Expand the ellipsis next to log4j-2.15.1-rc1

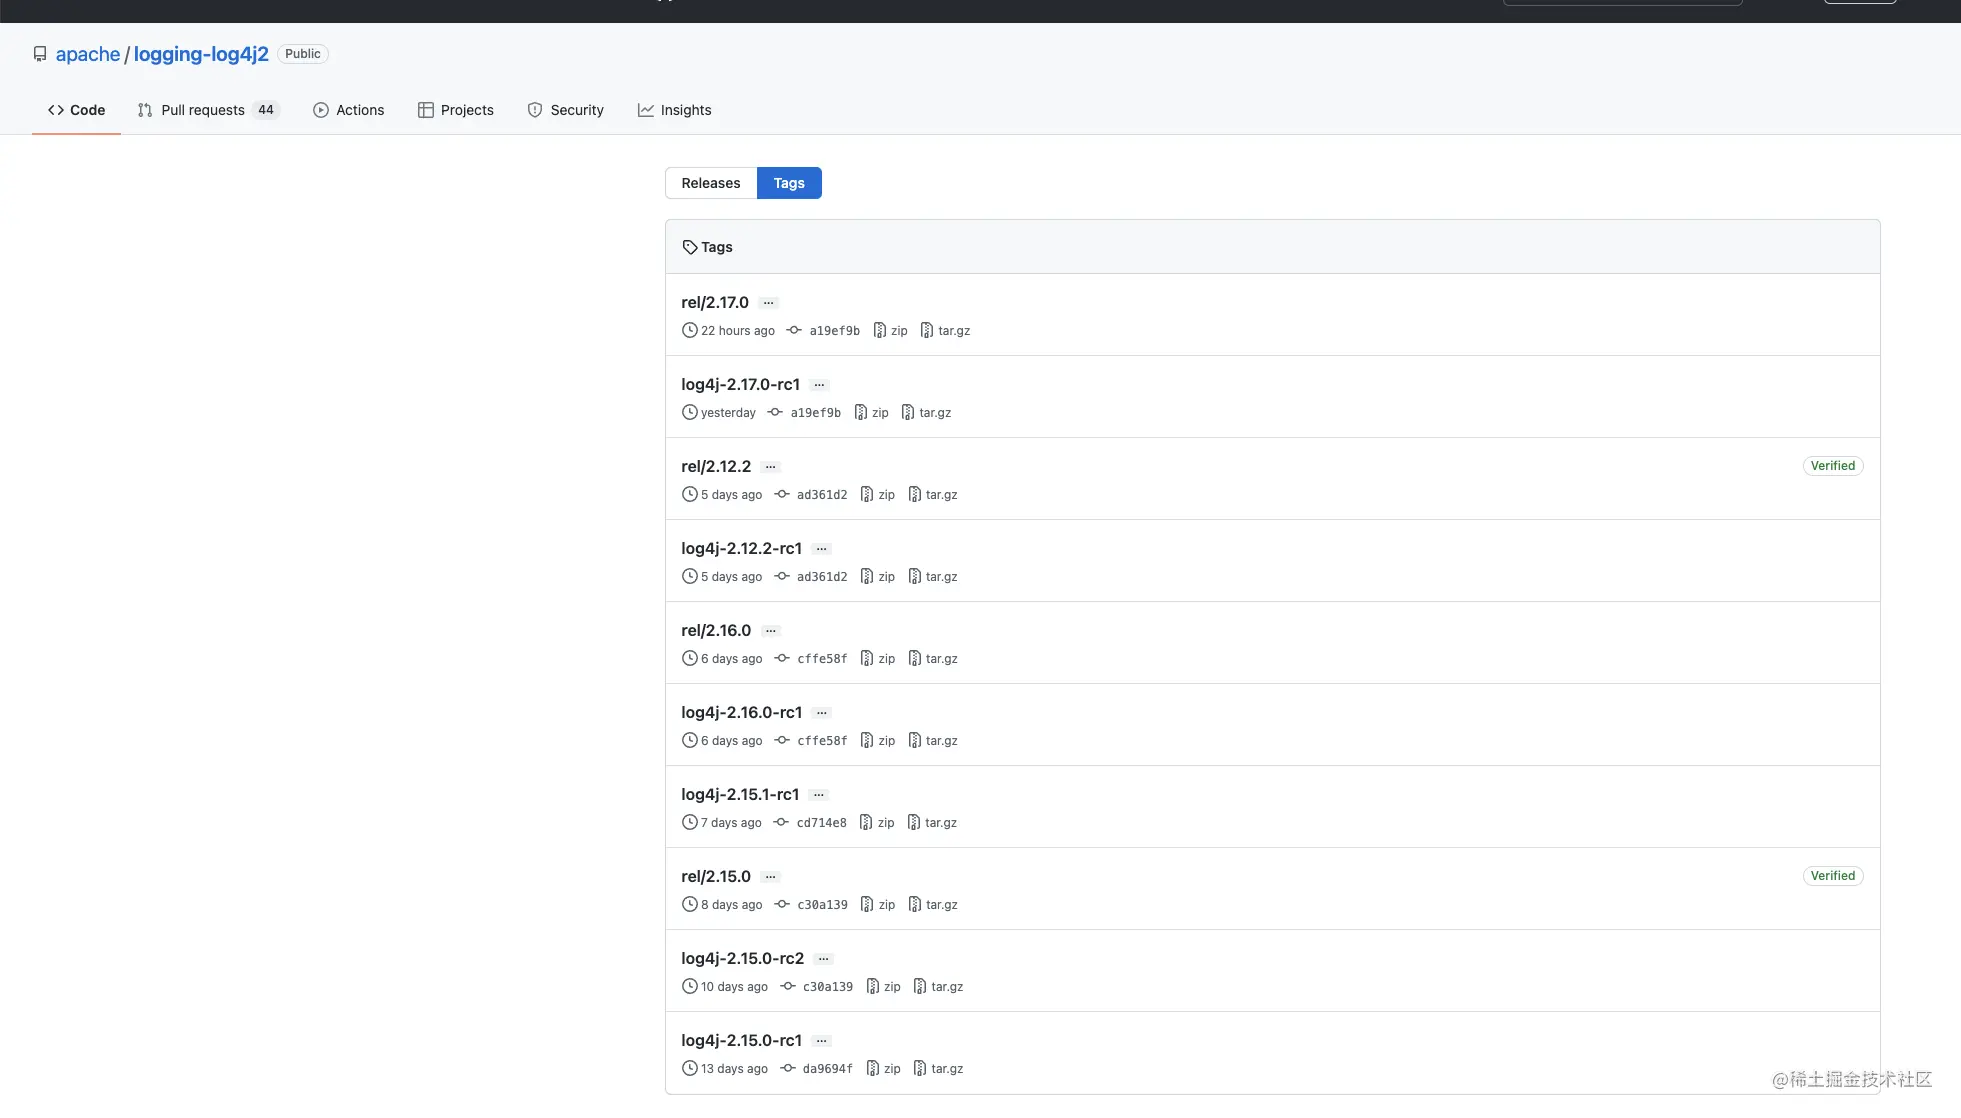tap(819, 795)
